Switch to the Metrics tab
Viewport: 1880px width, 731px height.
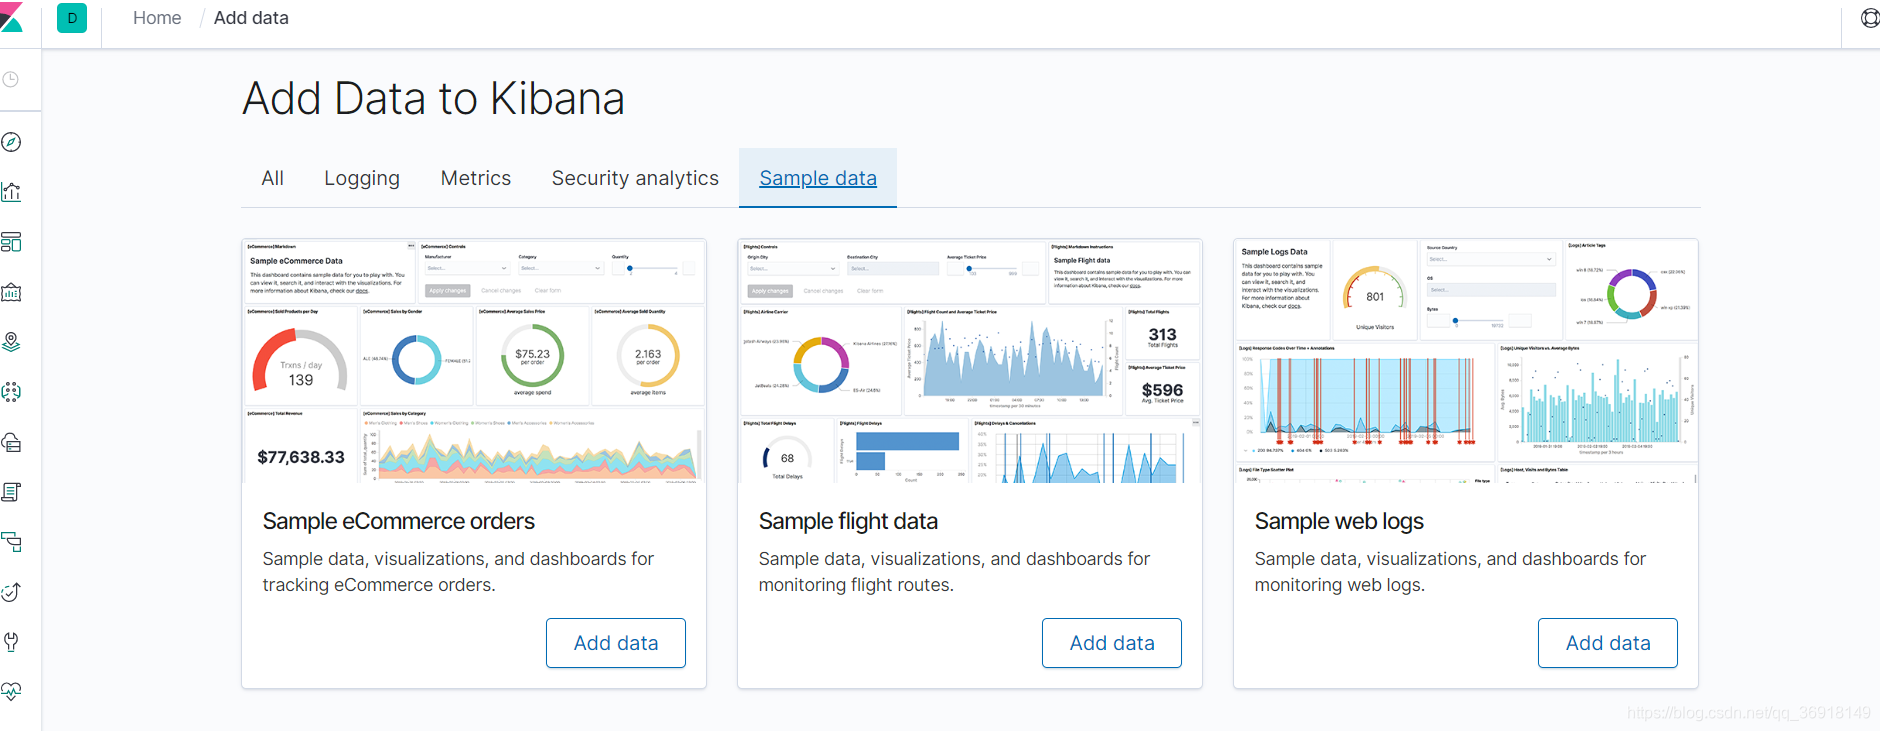tap(476, 178)
